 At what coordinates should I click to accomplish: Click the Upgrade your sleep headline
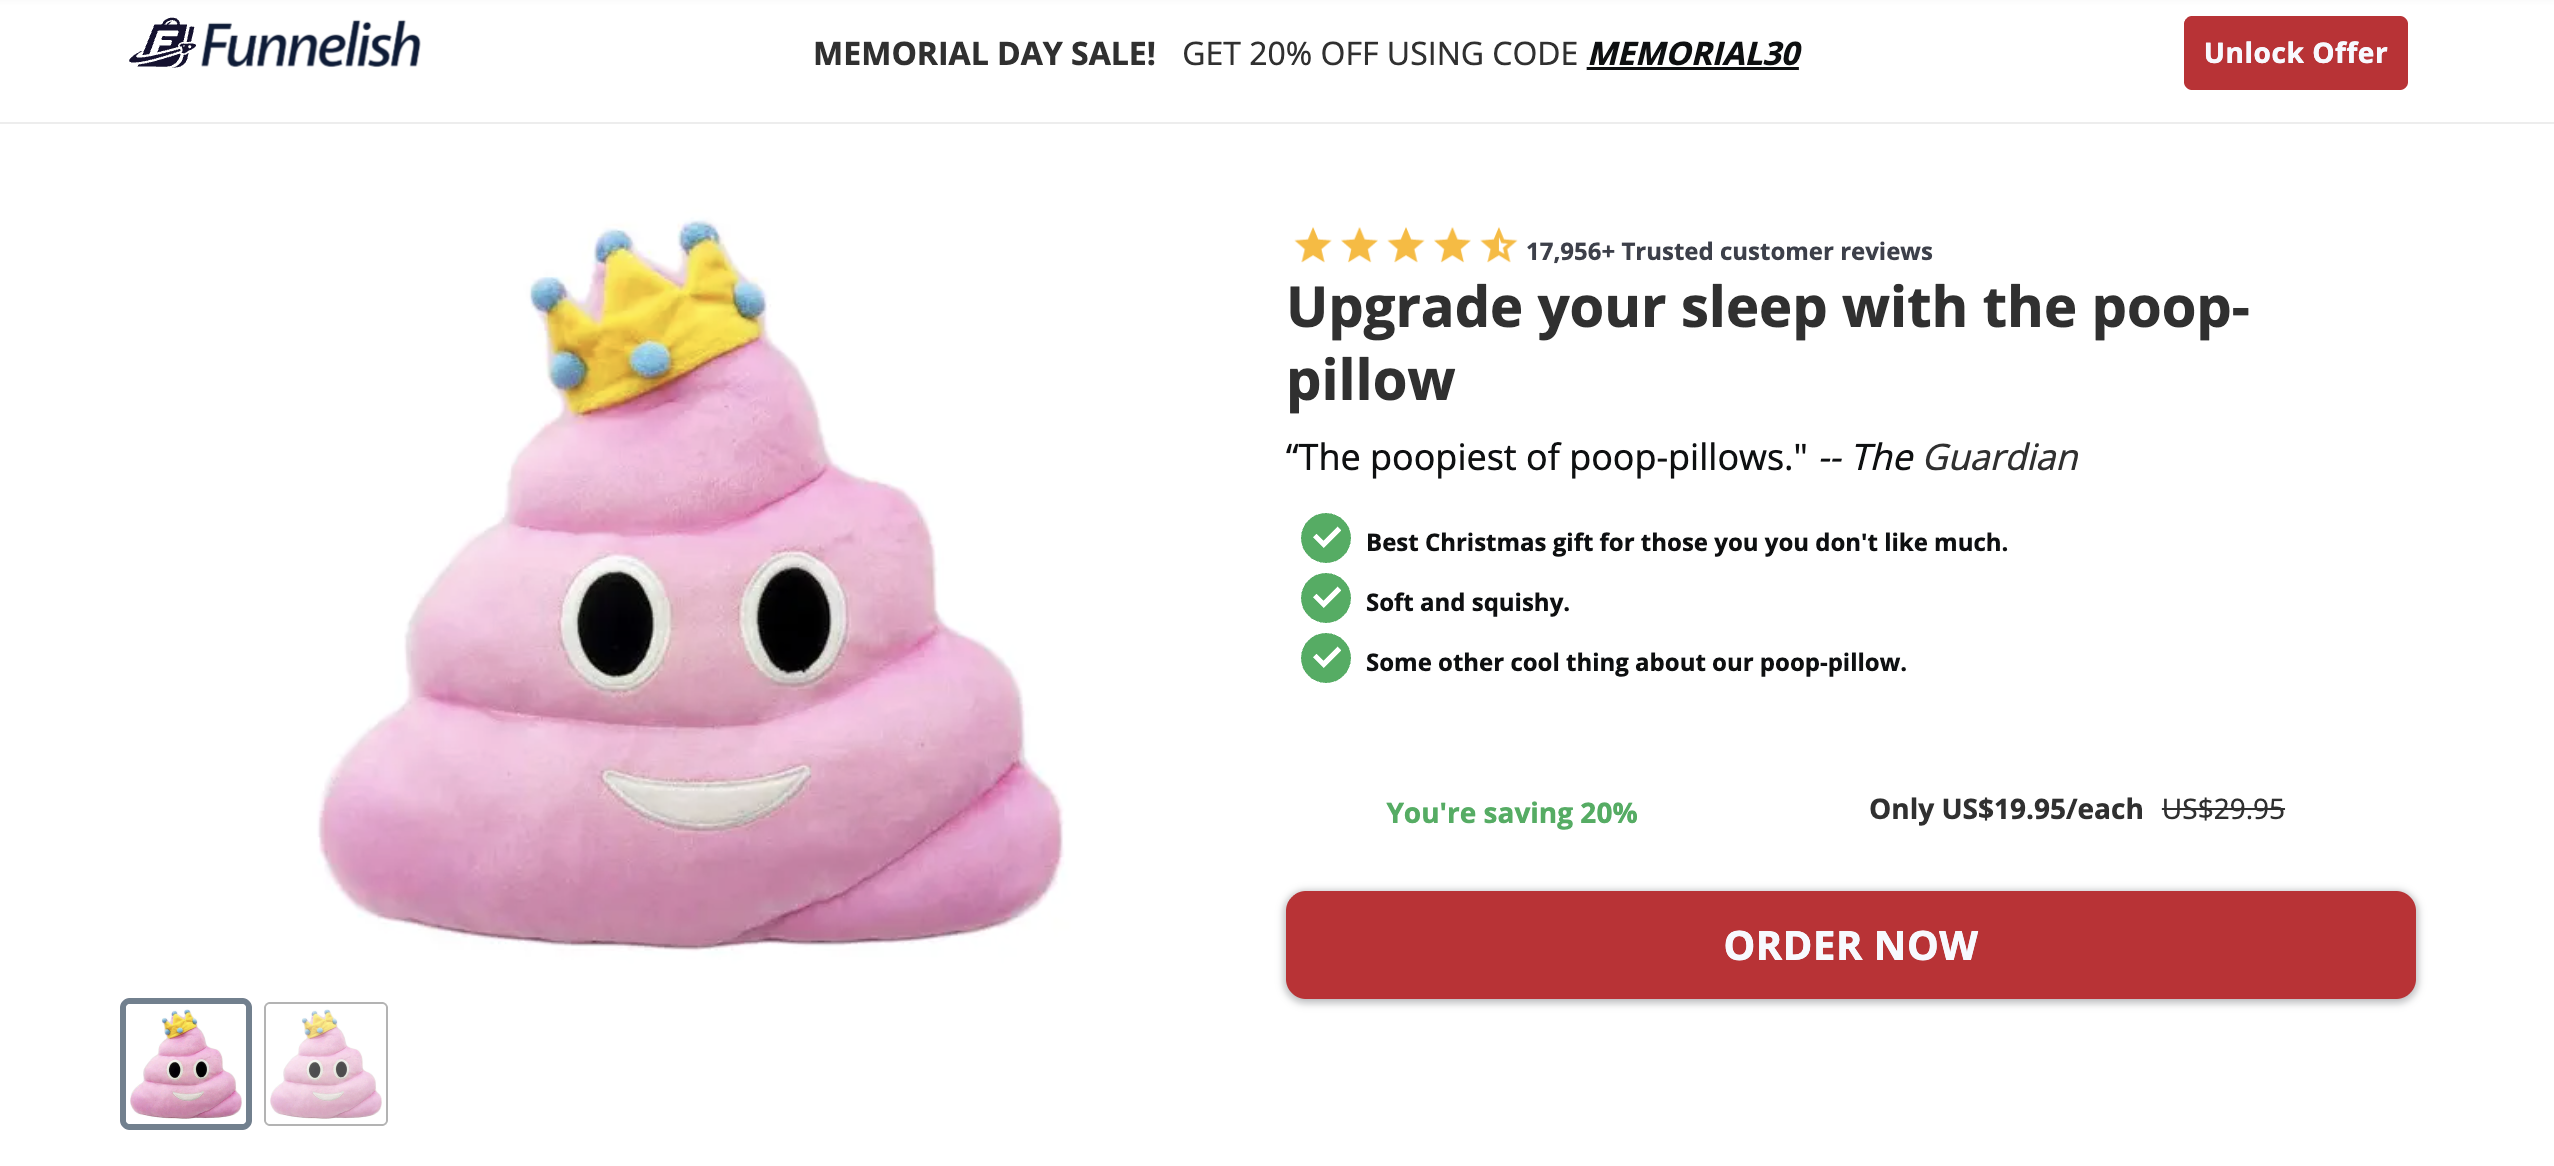pyautogui.click(x=1766, y=343)
